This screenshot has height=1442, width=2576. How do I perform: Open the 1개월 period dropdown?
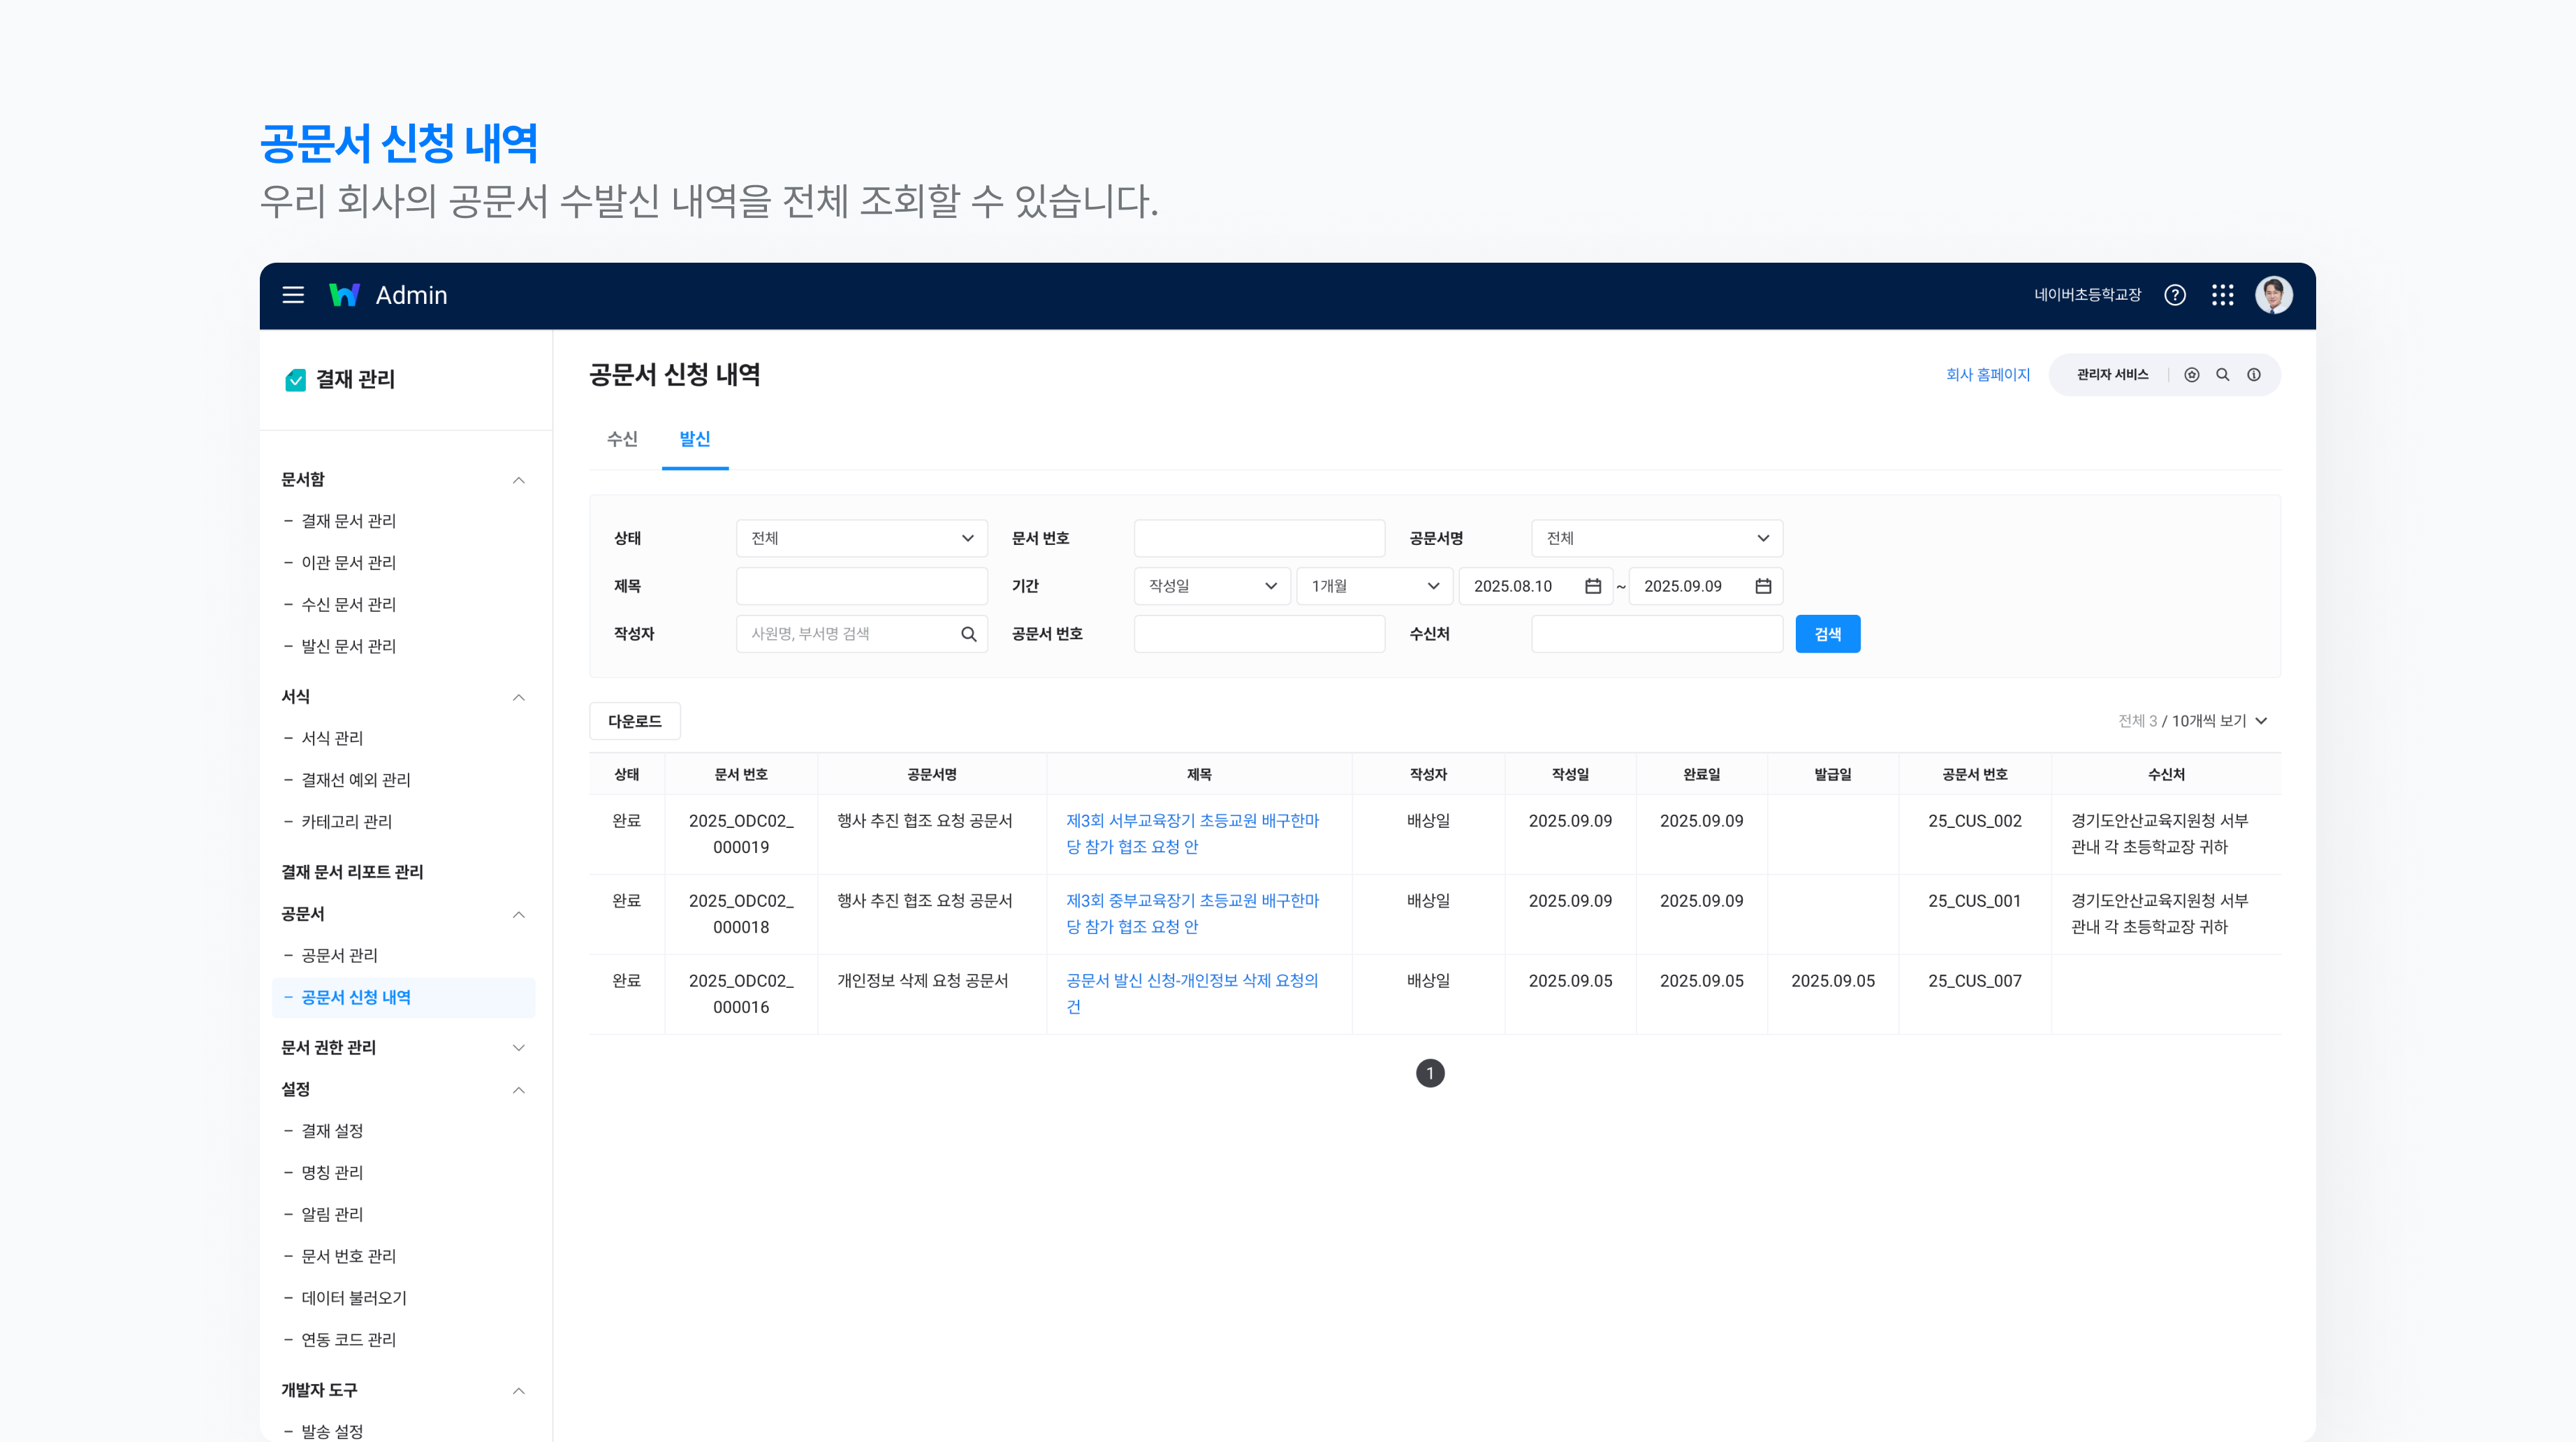click(1374, 586)
